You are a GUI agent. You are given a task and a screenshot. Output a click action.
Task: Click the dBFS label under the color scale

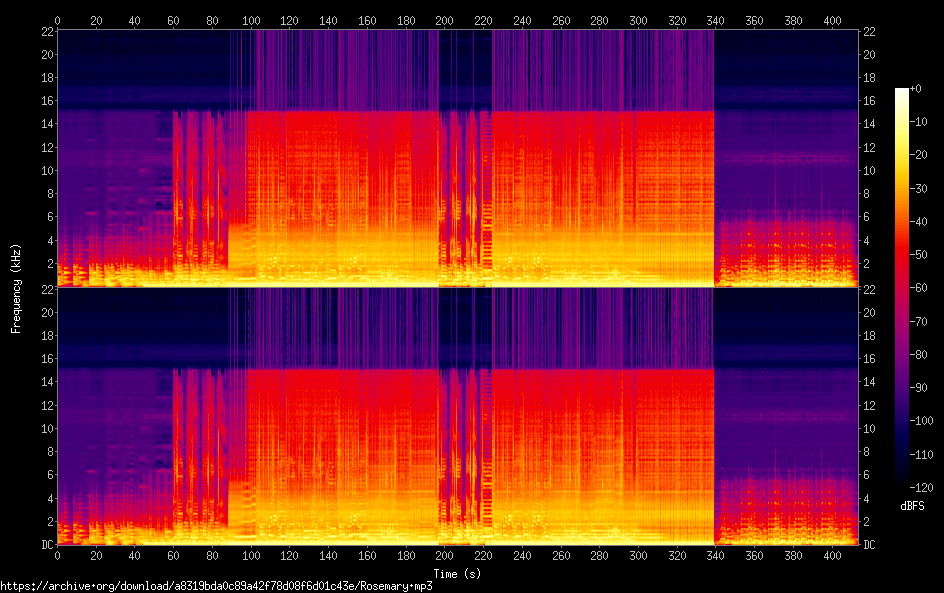click(912, 507)
